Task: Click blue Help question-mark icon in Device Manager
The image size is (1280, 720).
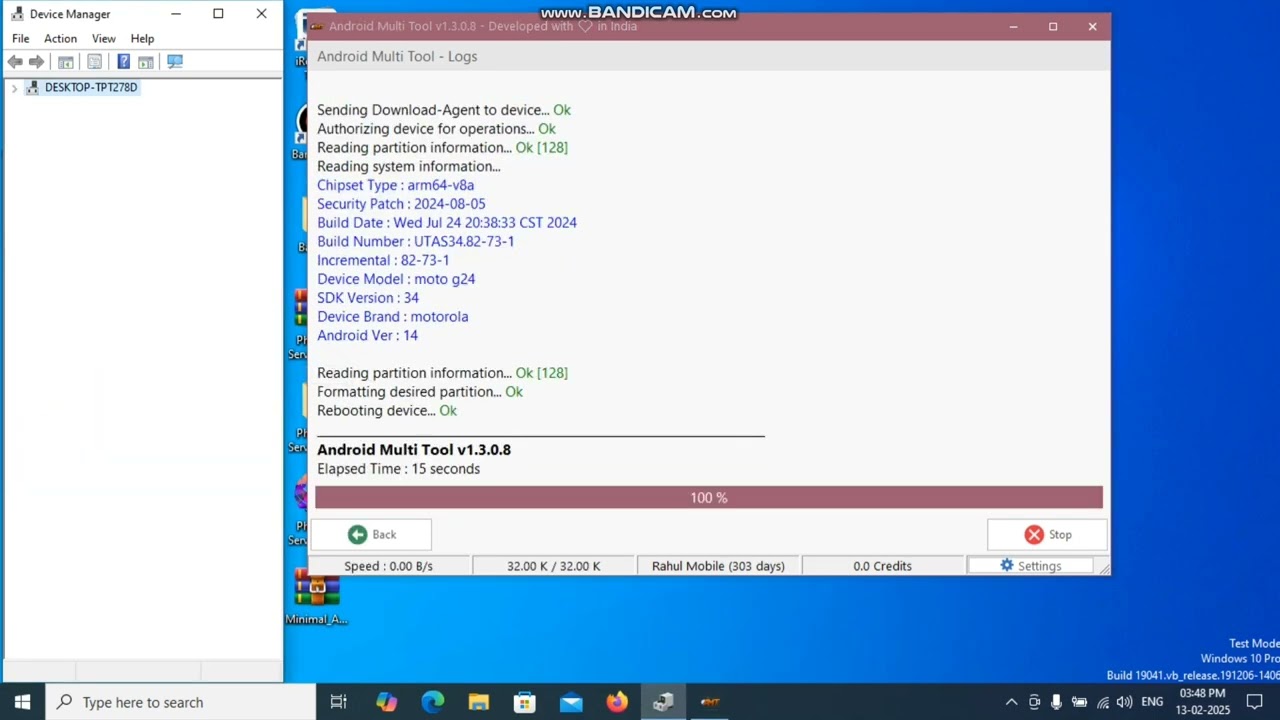Action: click(123, 62)
